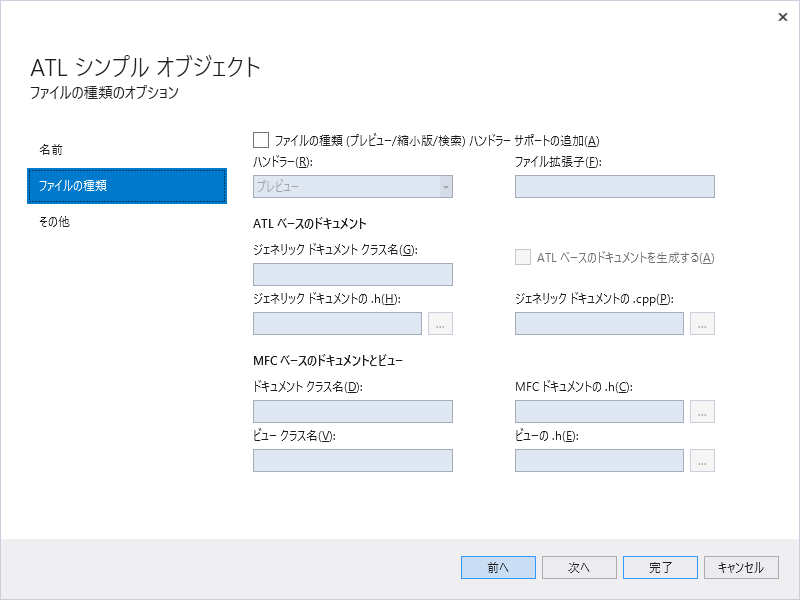Browse for ビューの .h file

702,460
